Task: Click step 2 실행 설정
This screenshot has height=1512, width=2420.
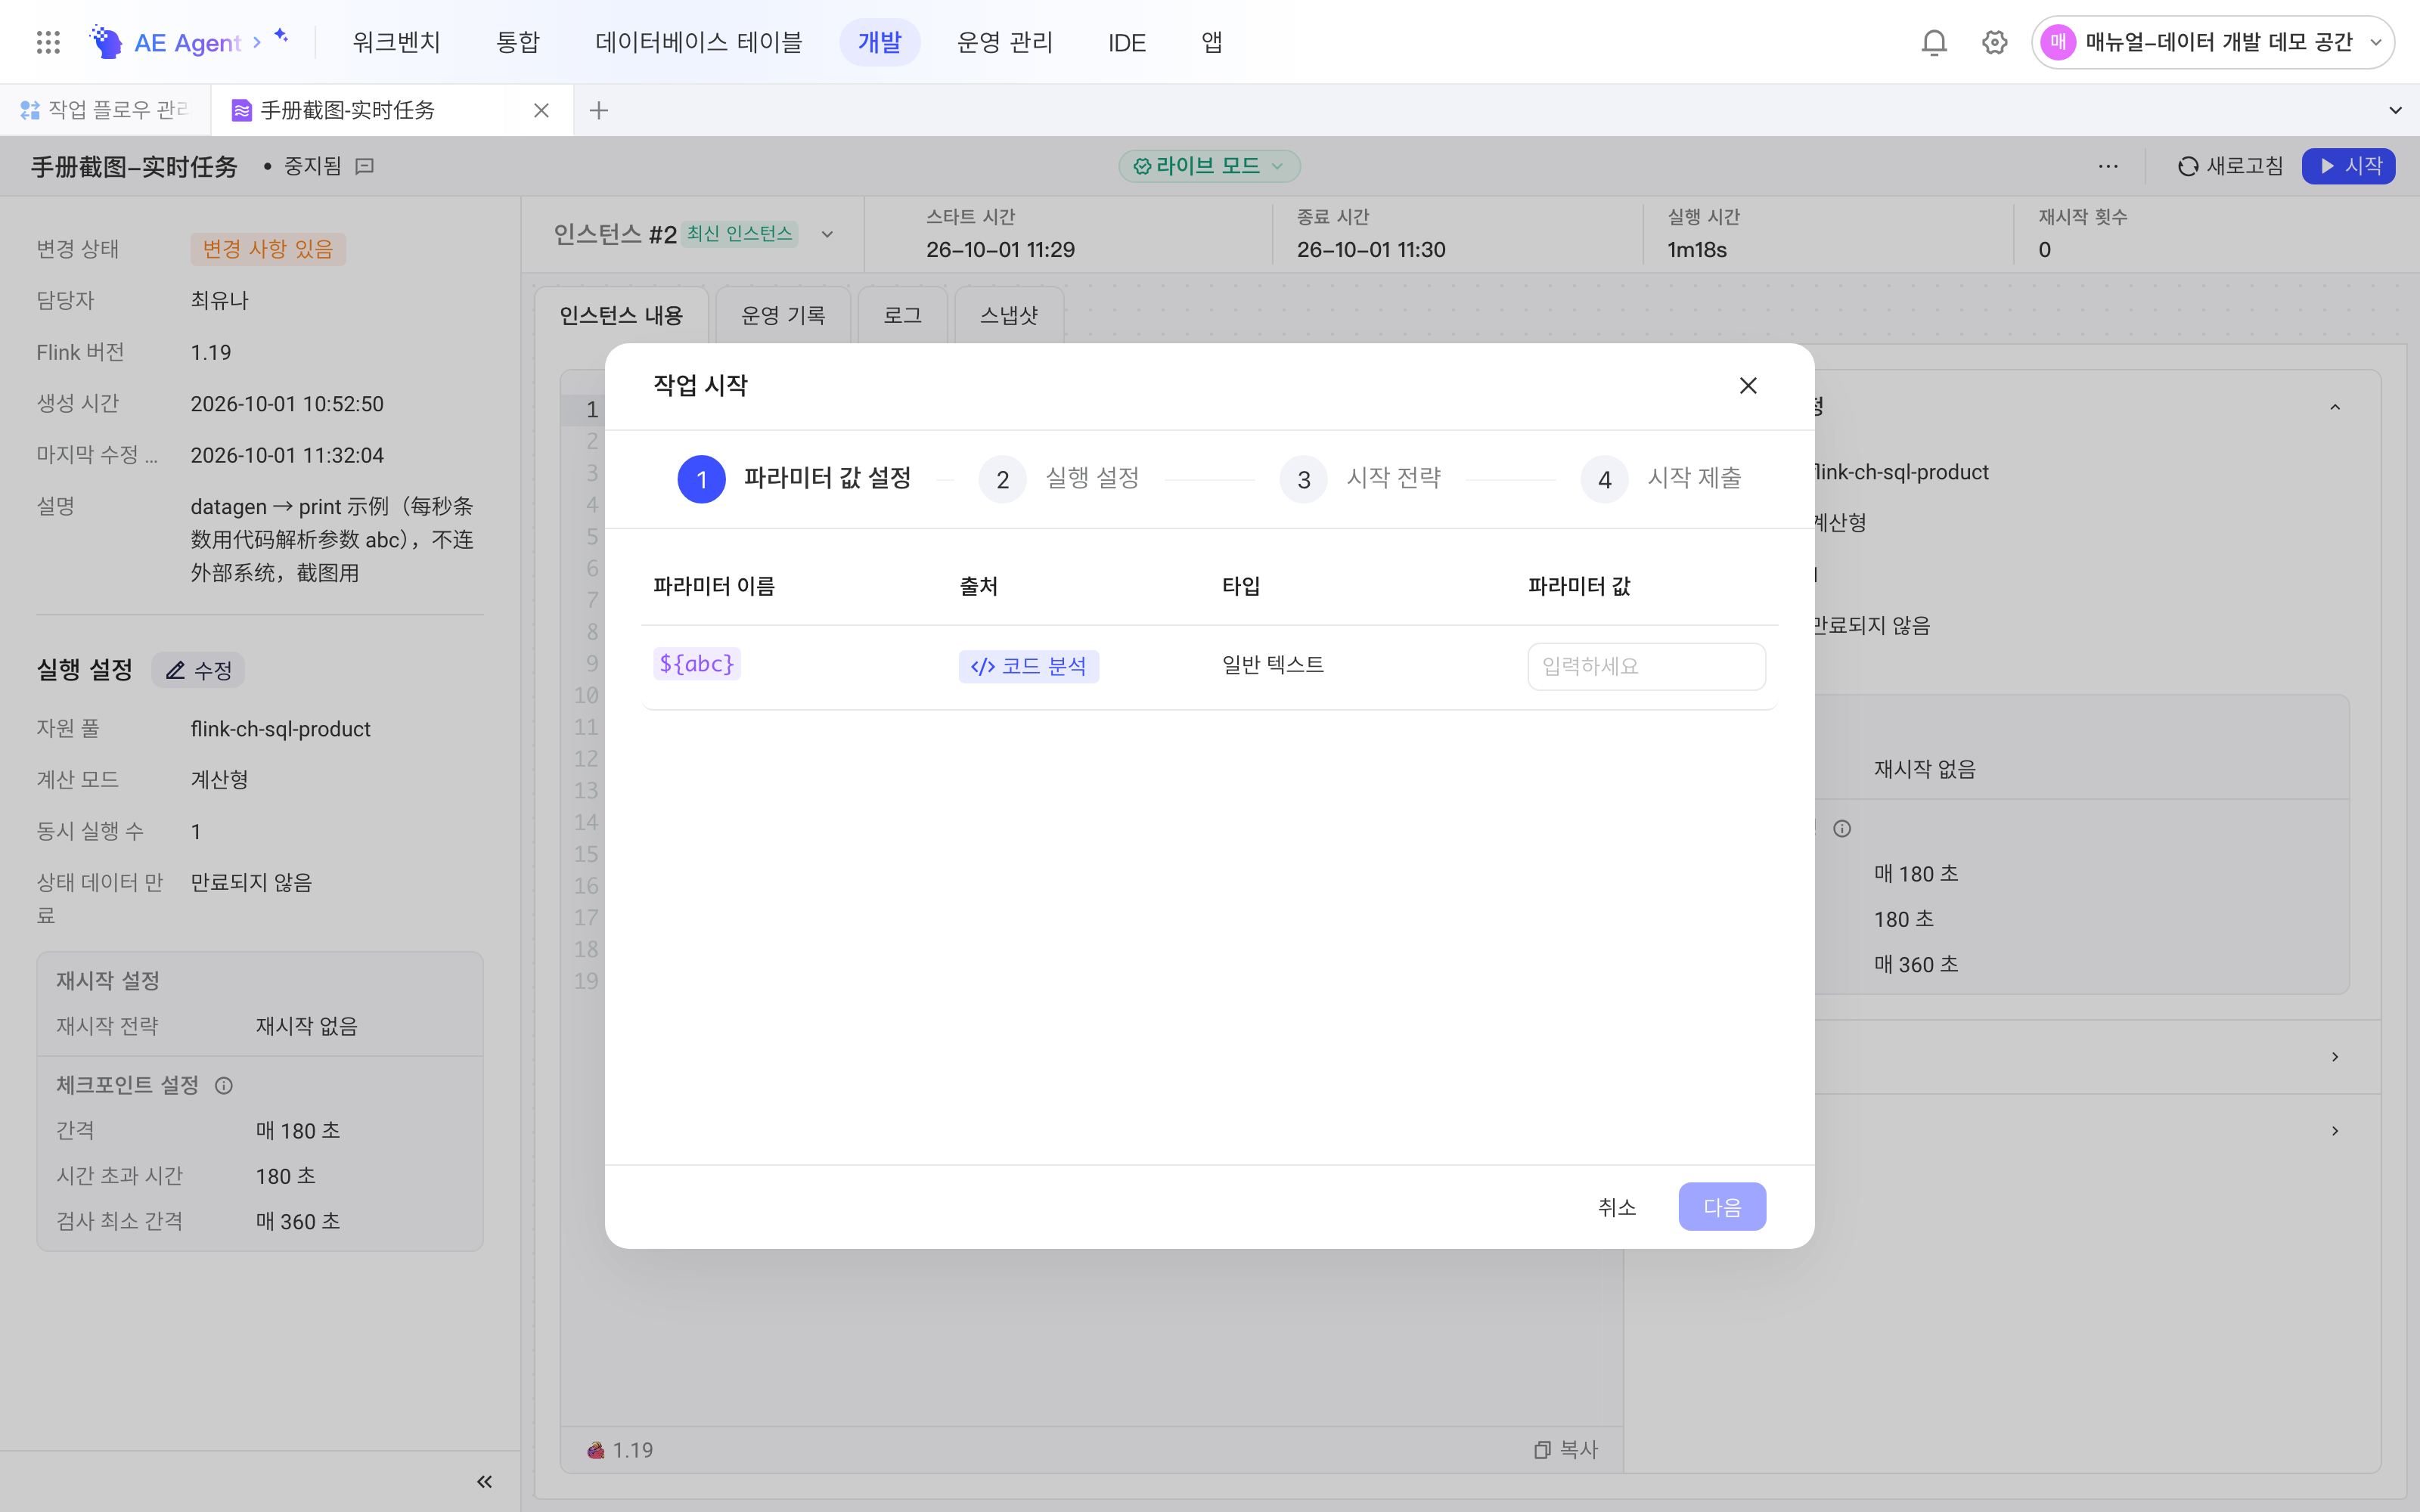Action: 1060,479
